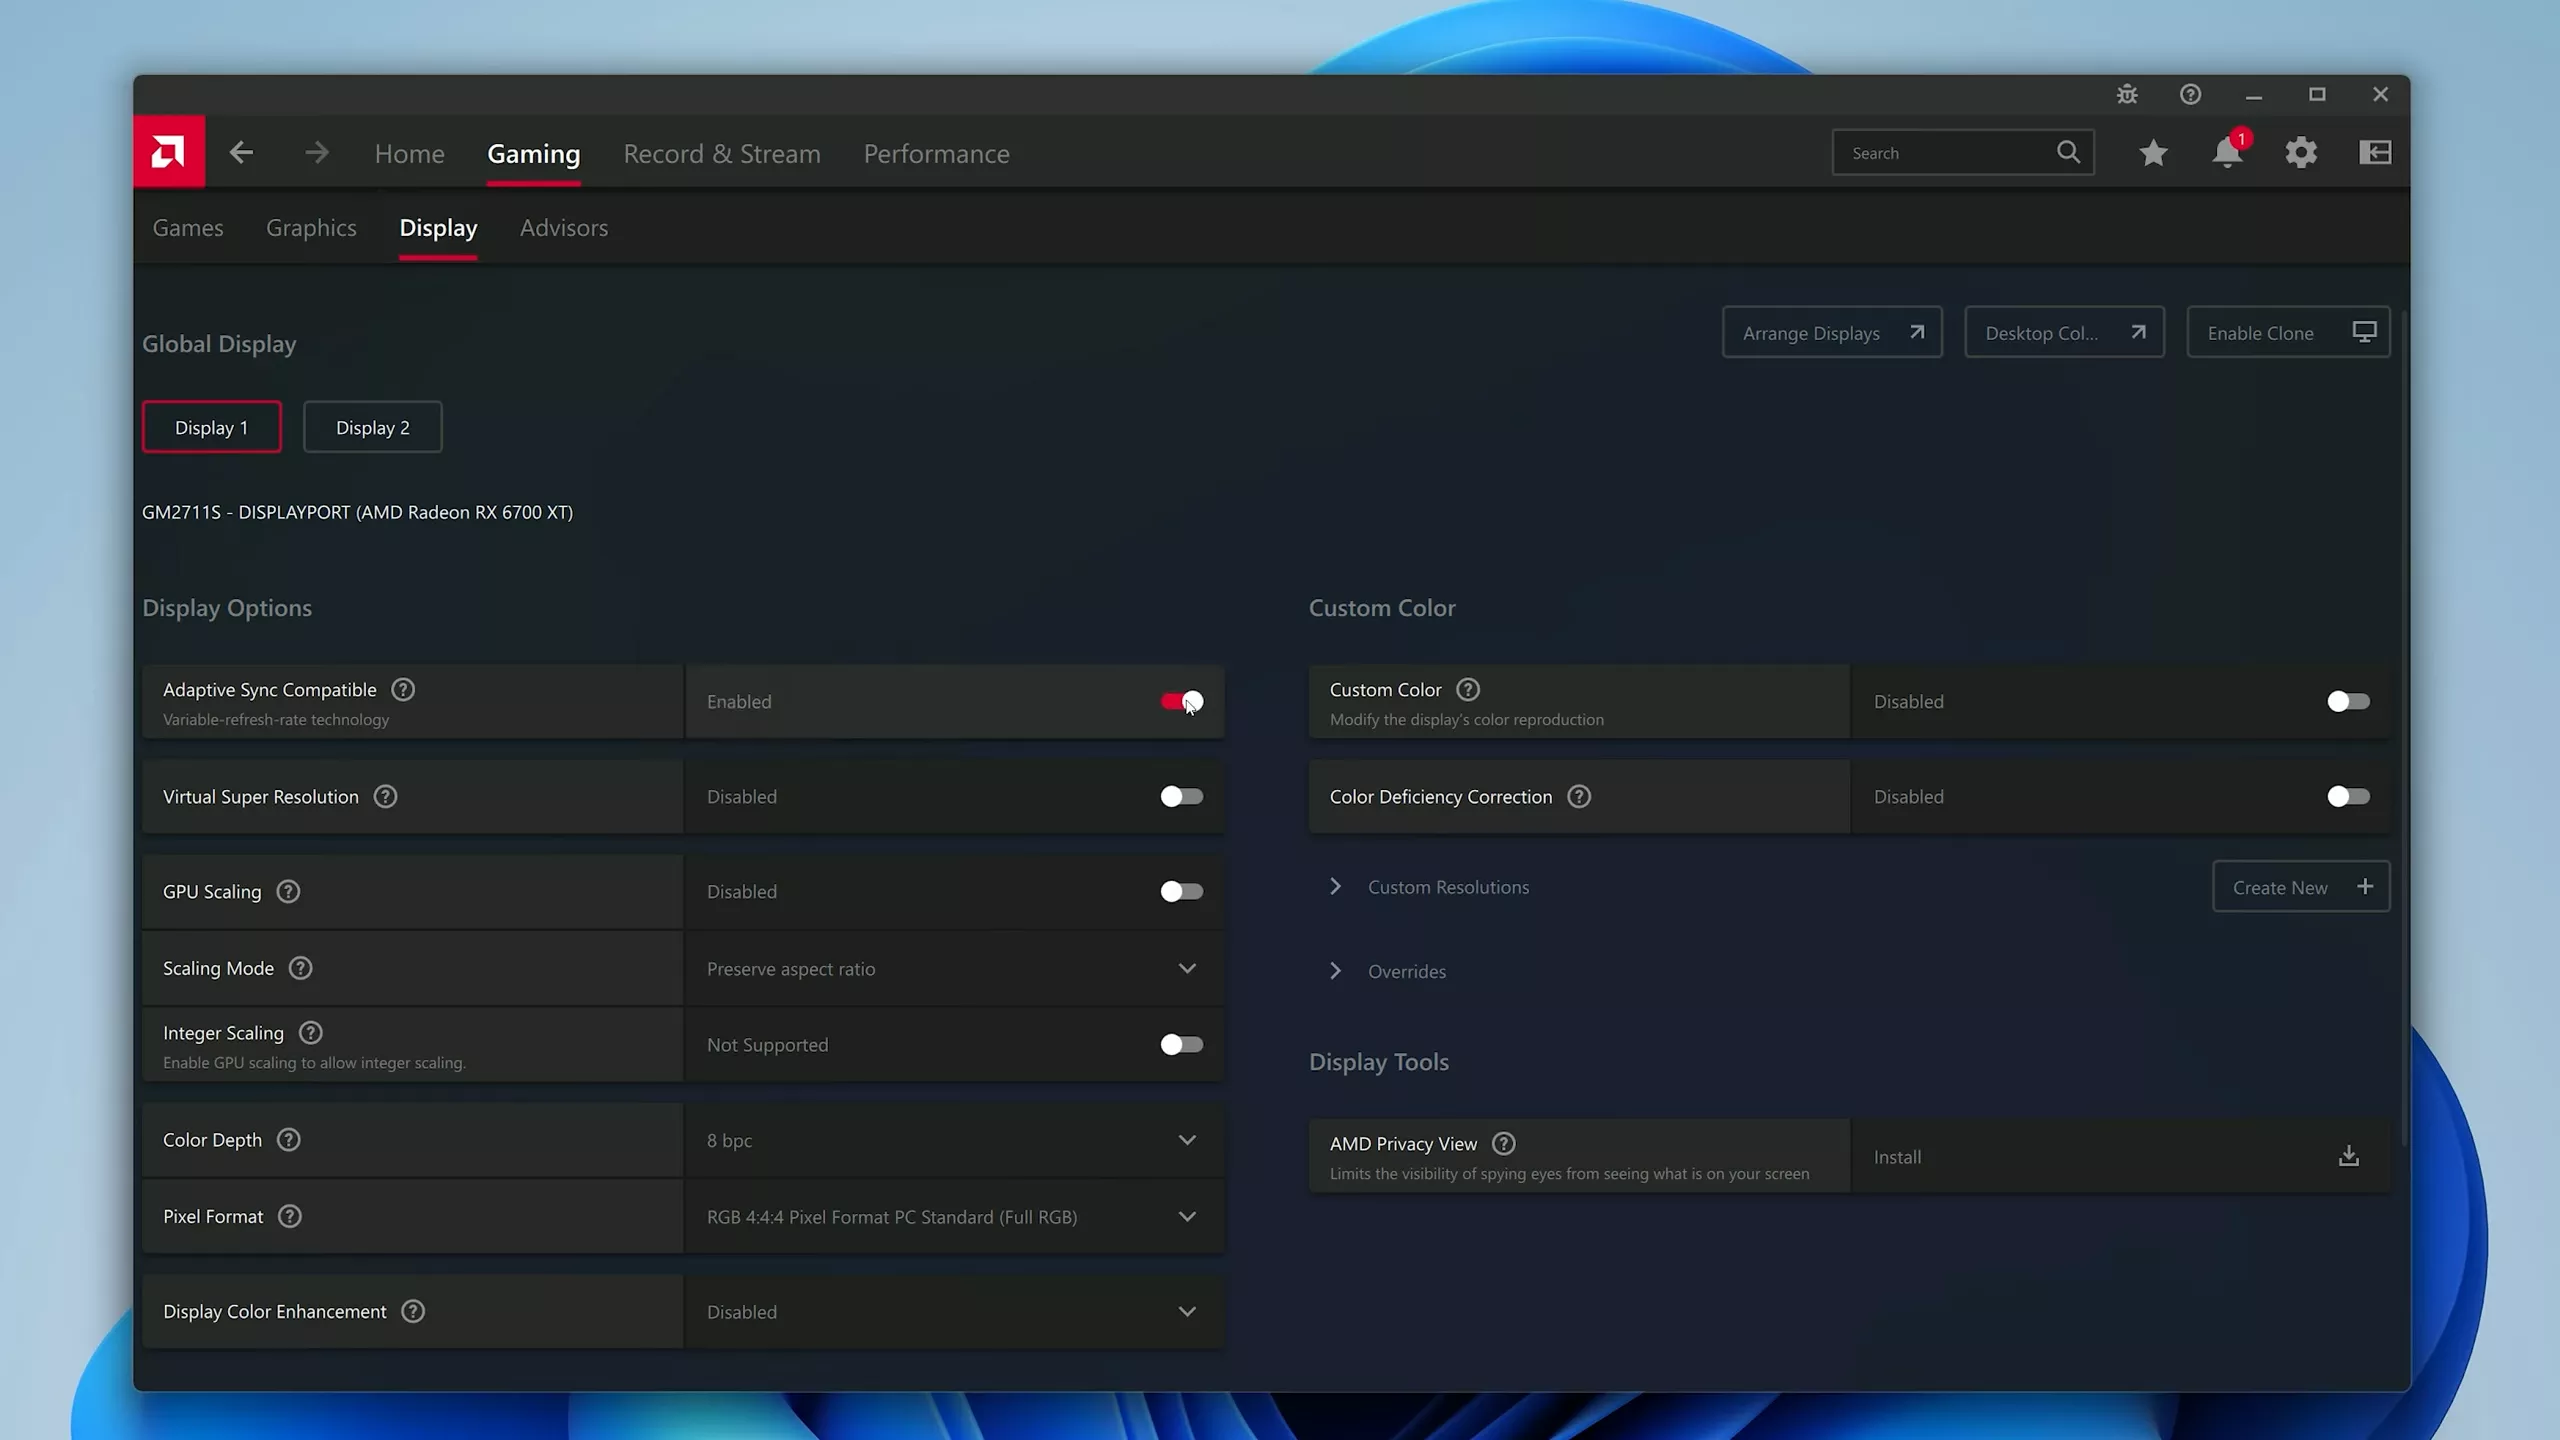Expand Overrides section
Viewport: 2560px width, 1440px height.
(1335, 970)
